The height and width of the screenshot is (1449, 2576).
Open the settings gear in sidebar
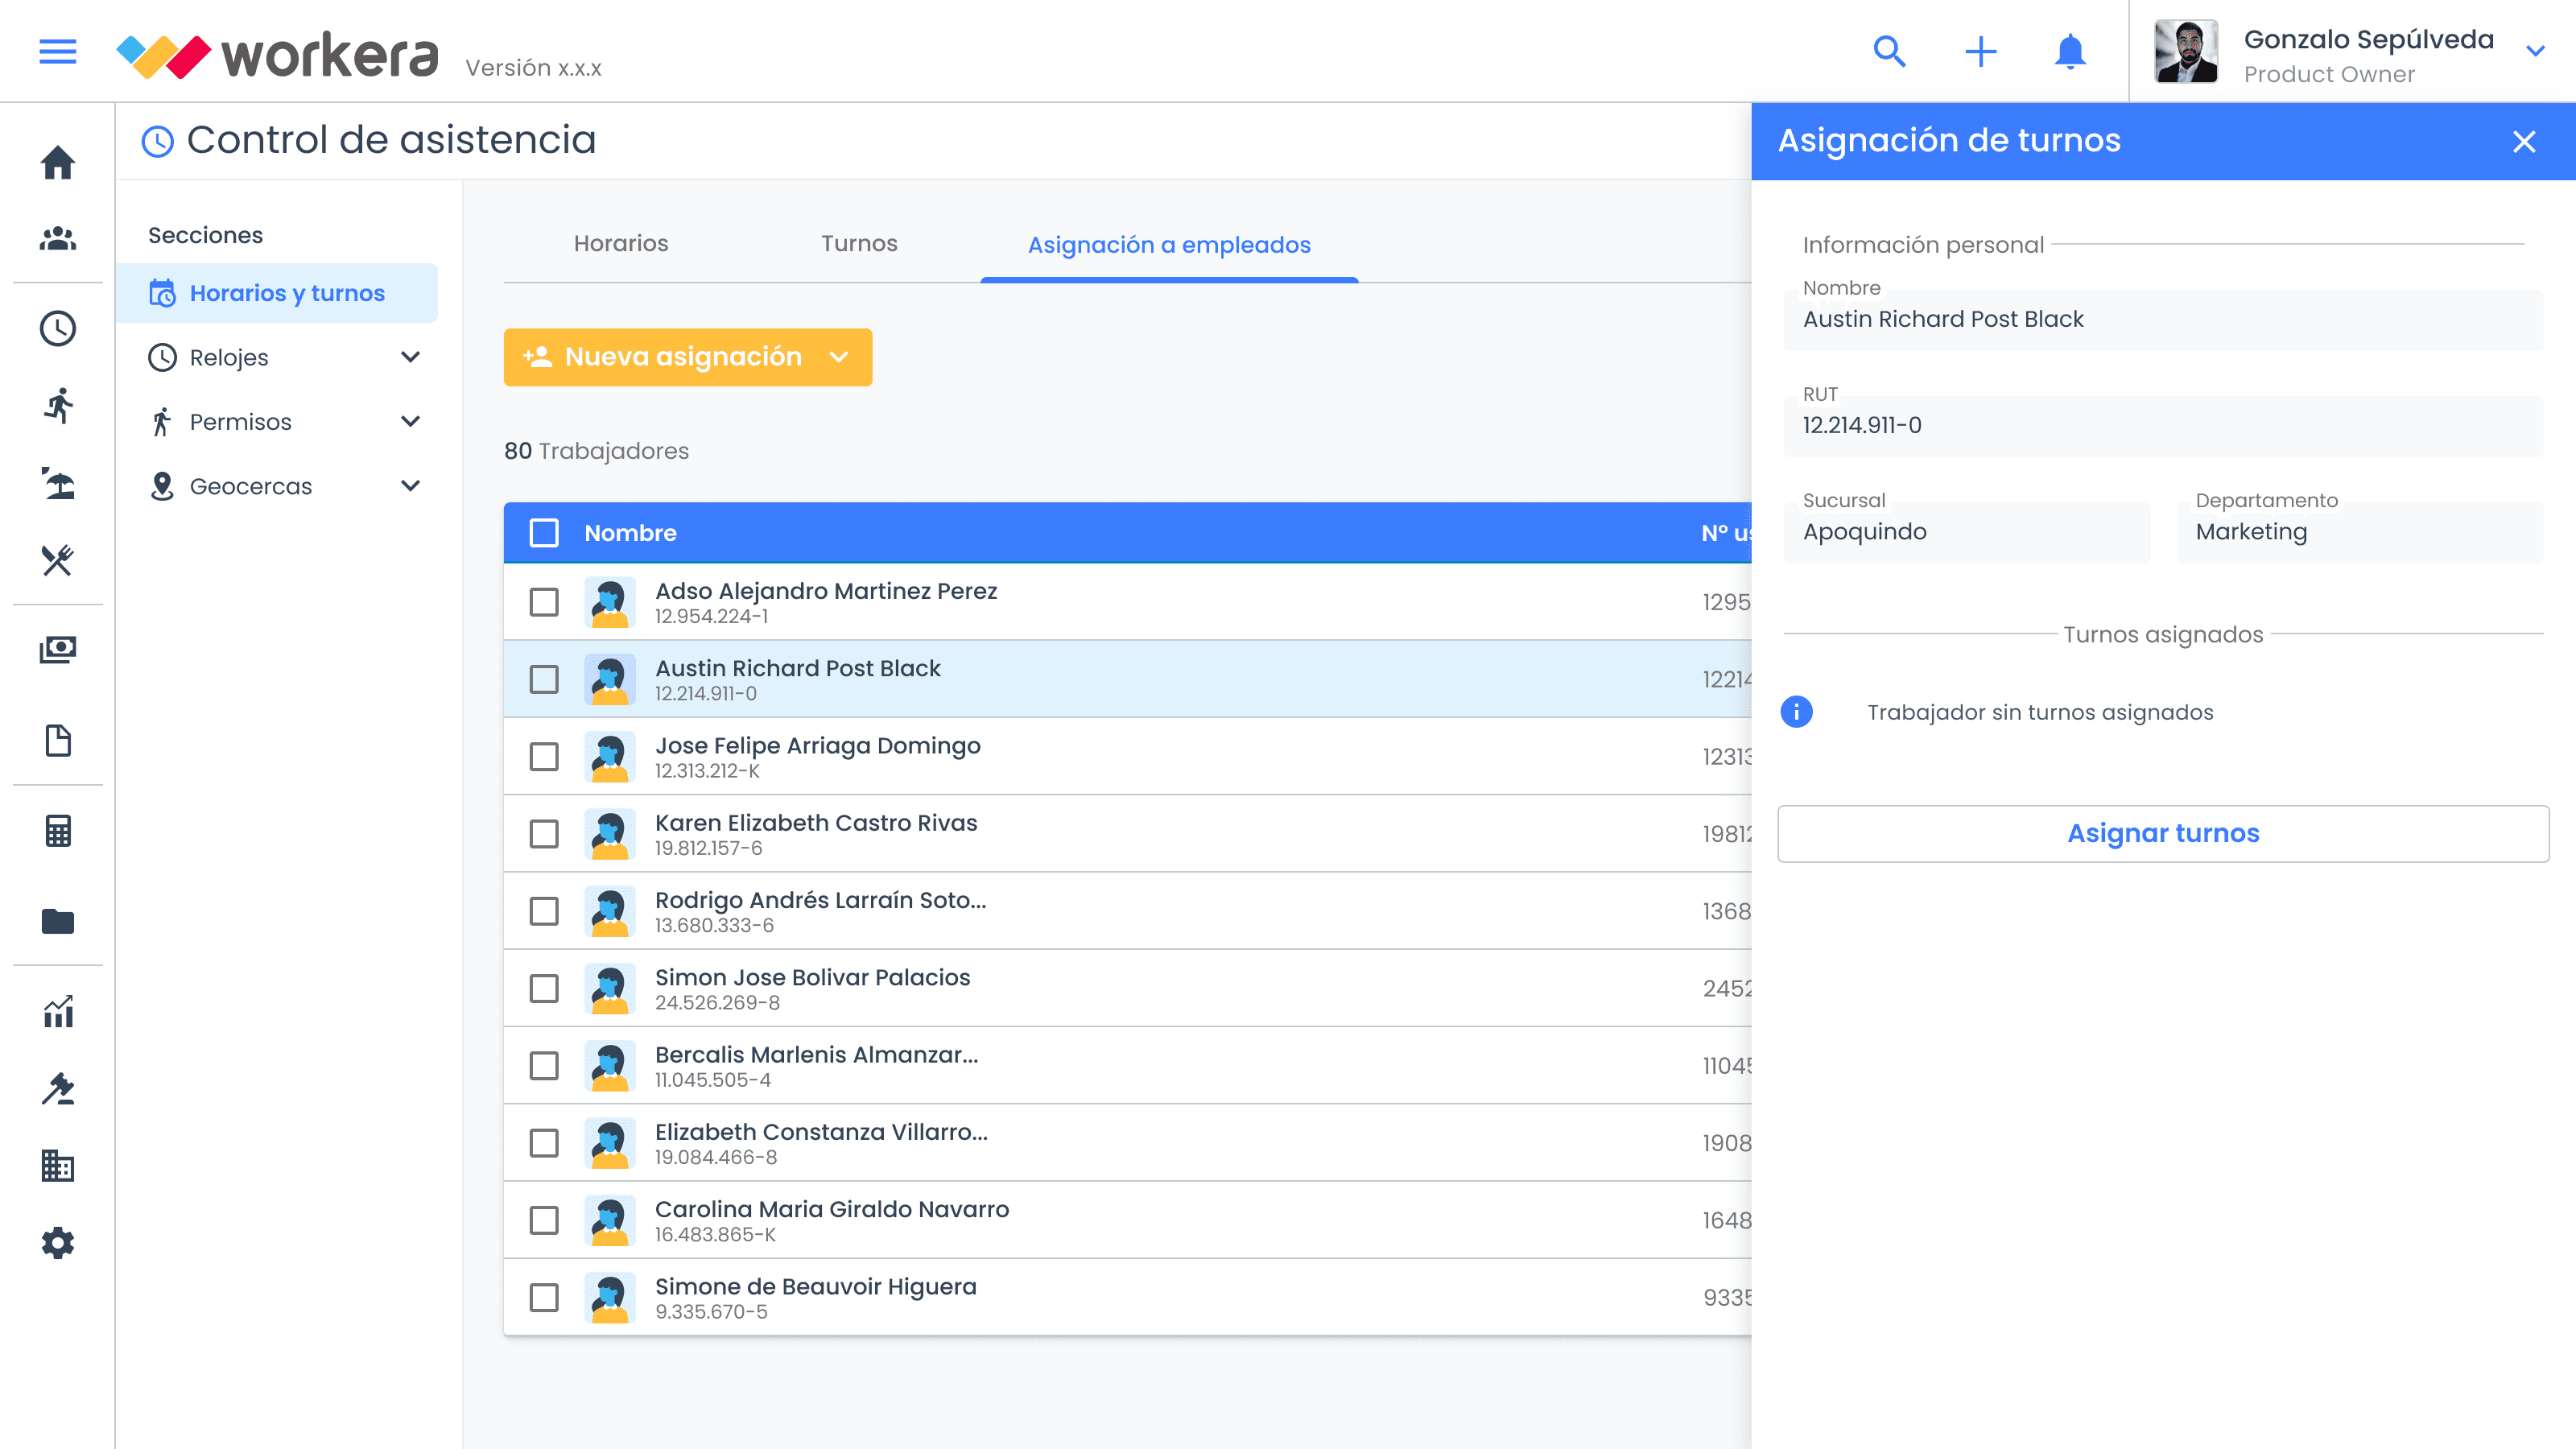tap(57, 1243)
